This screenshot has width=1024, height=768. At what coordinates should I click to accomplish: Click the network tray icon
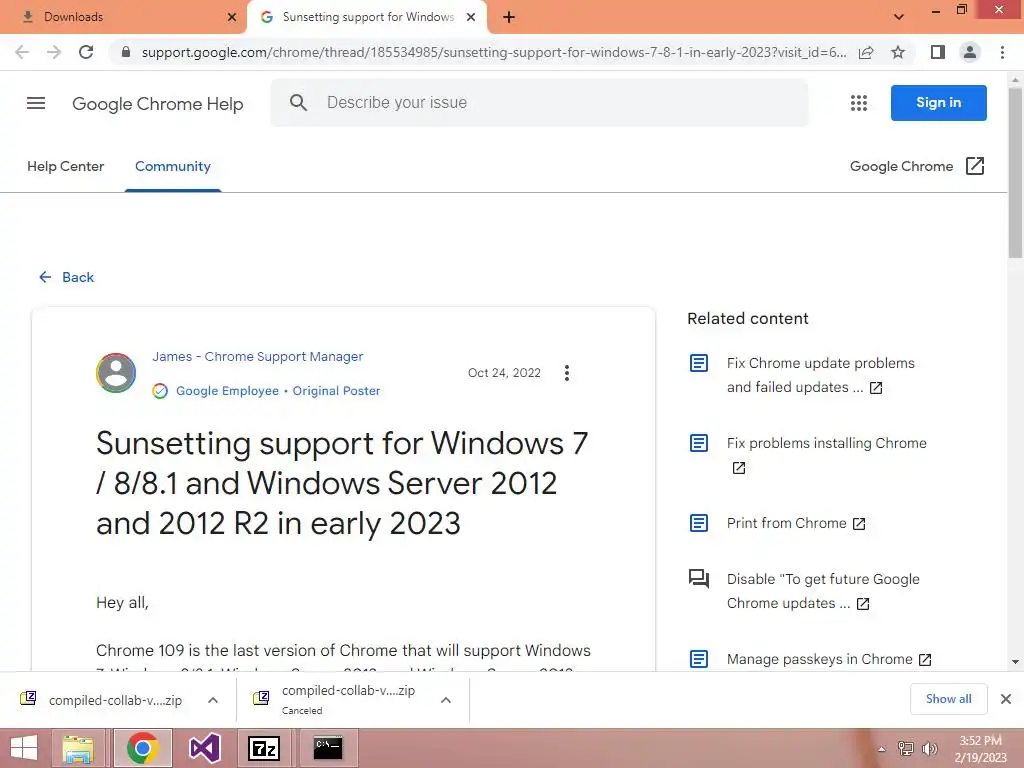(x=906, y=749)
